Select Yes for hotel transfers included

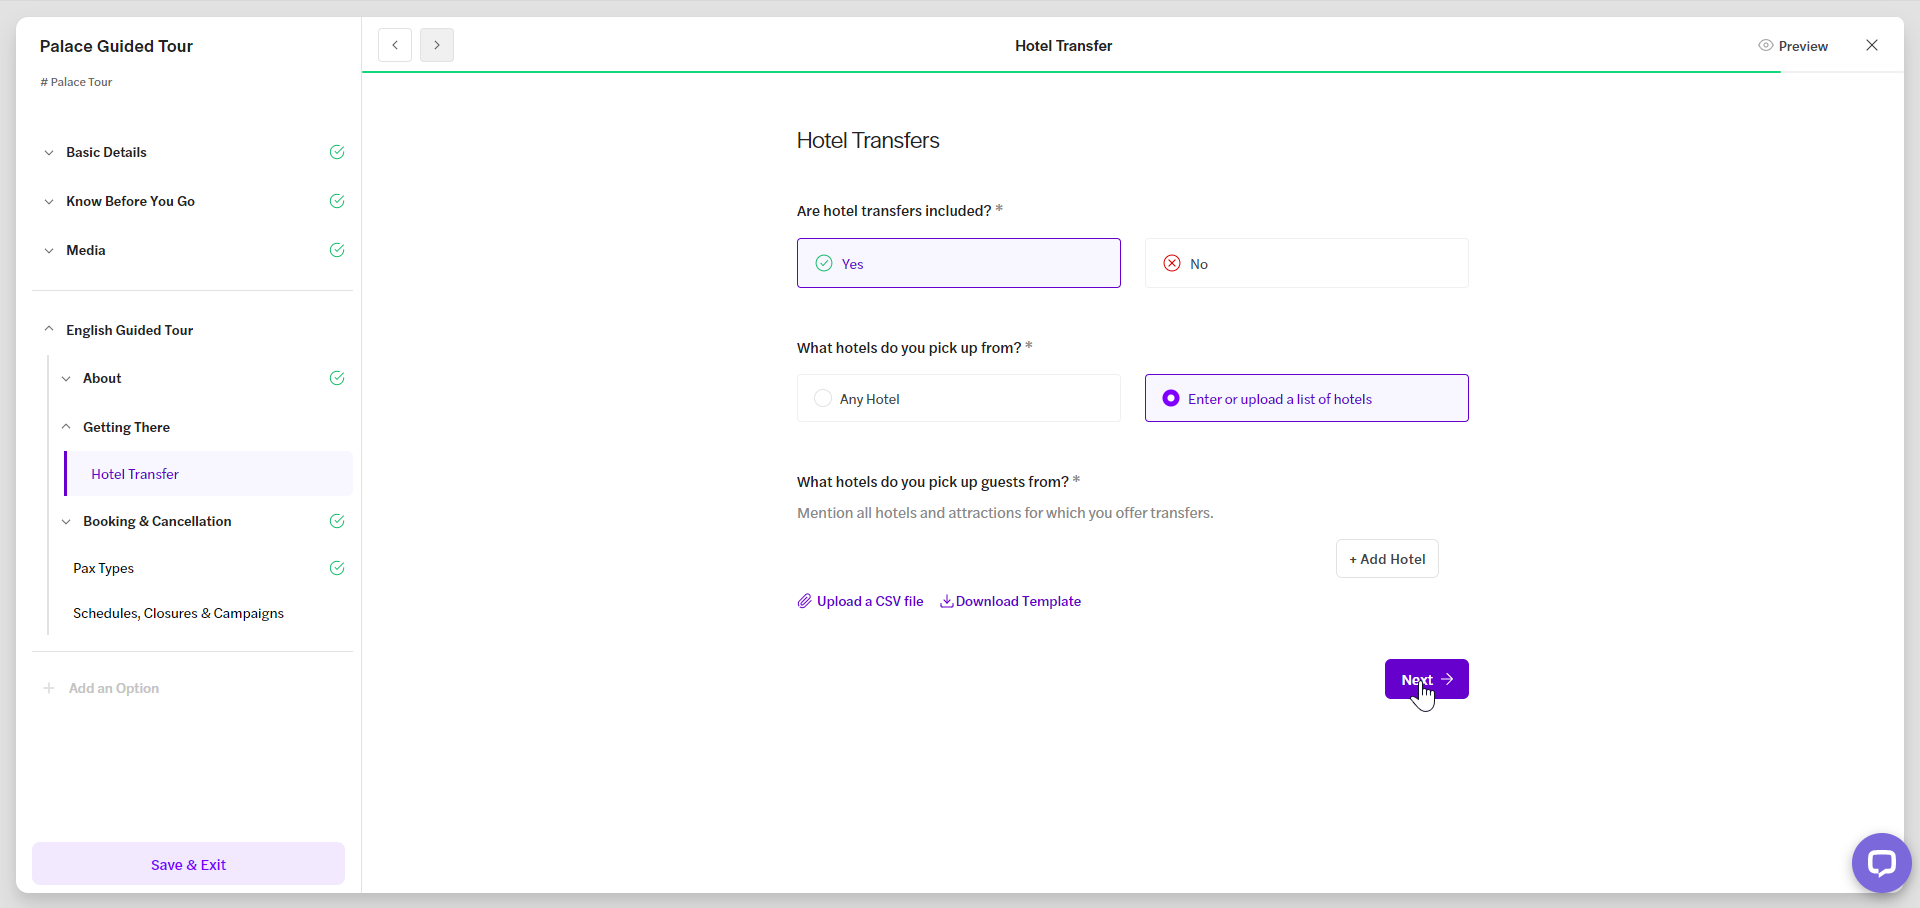tap(959, 263)
